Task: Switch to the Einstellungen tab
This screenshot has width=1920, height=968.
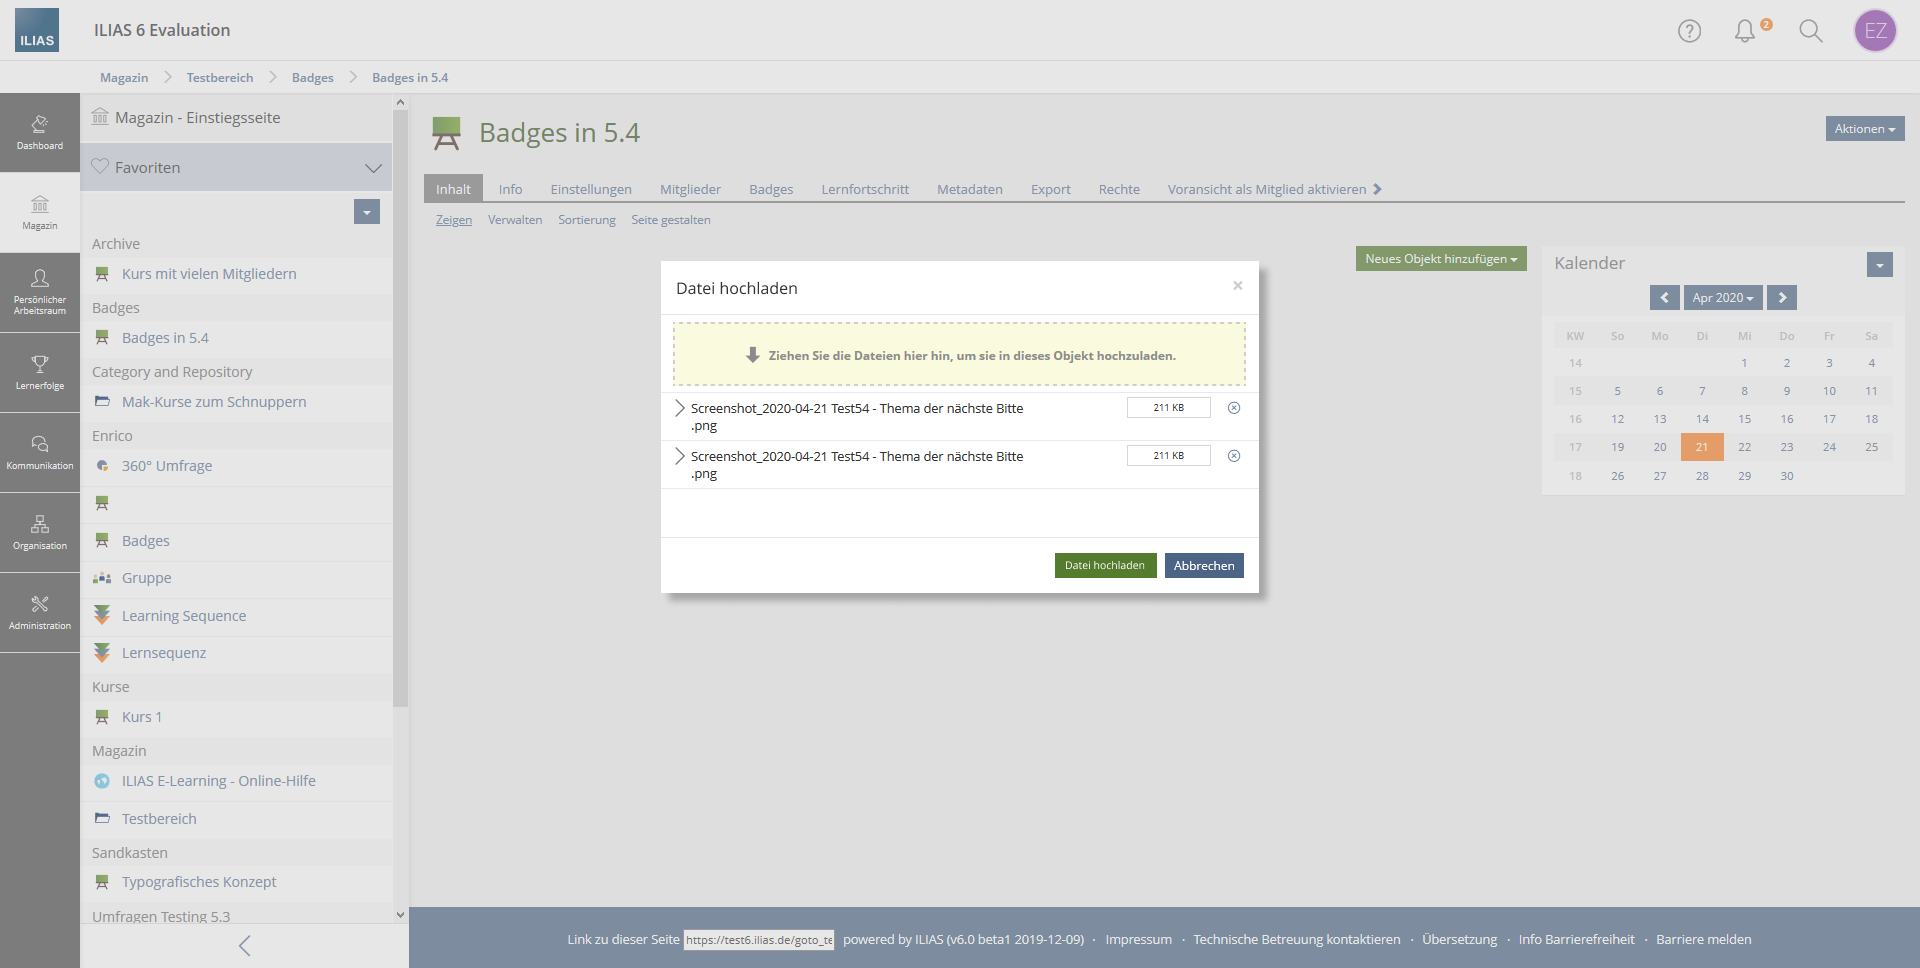Action: (591, 189)
